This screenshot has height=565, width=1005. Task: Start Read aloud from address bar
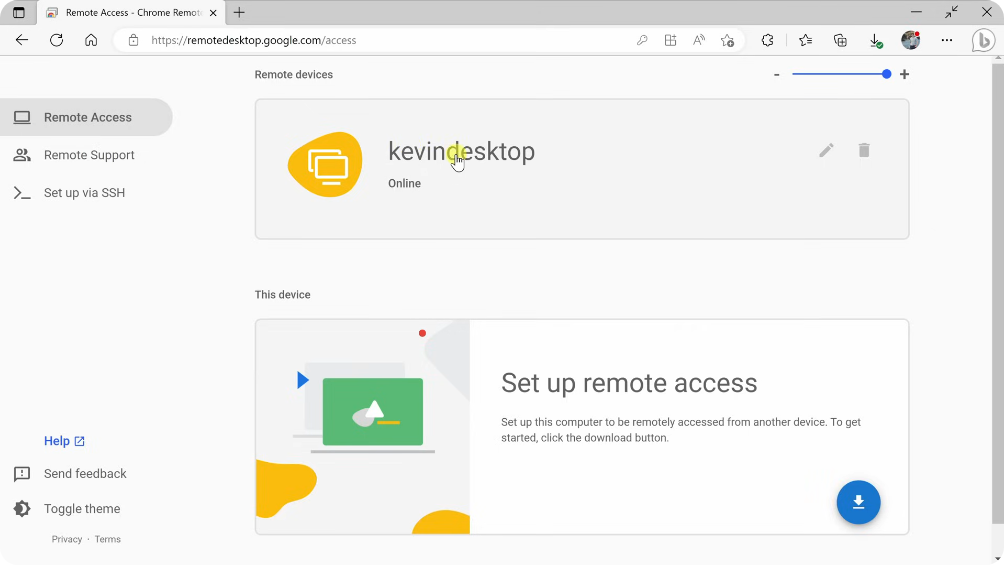(x=699, y=40)
